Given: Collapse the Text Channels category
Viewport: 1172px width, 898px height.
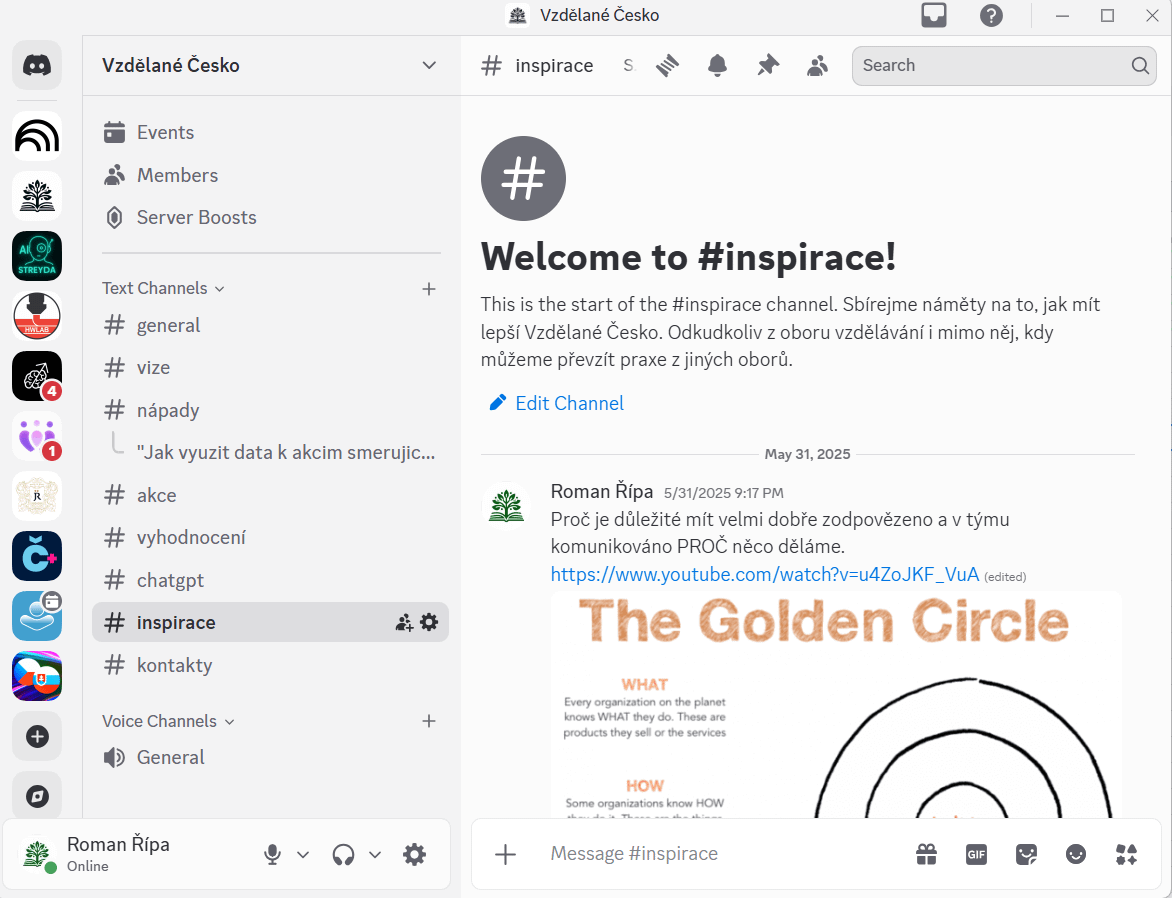Looking at the screenshot, I should (163, 289).
